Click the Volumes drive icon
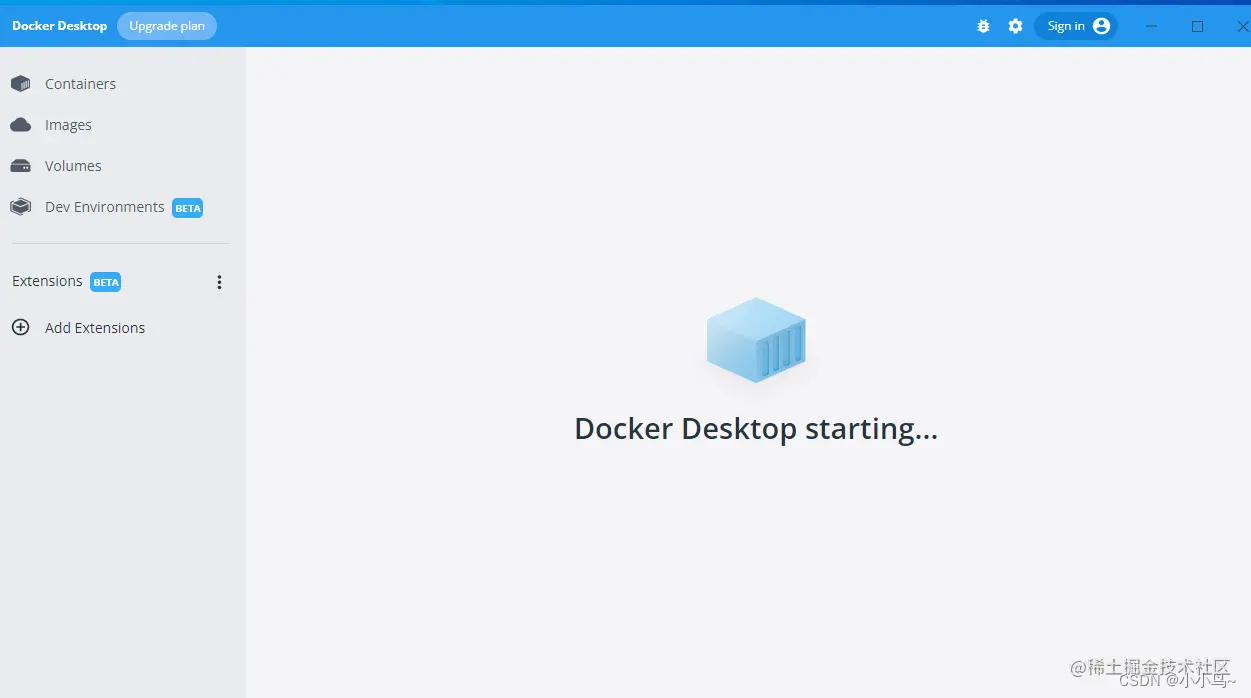Viewport: 1251px width, 698px height. pos(20,166)
